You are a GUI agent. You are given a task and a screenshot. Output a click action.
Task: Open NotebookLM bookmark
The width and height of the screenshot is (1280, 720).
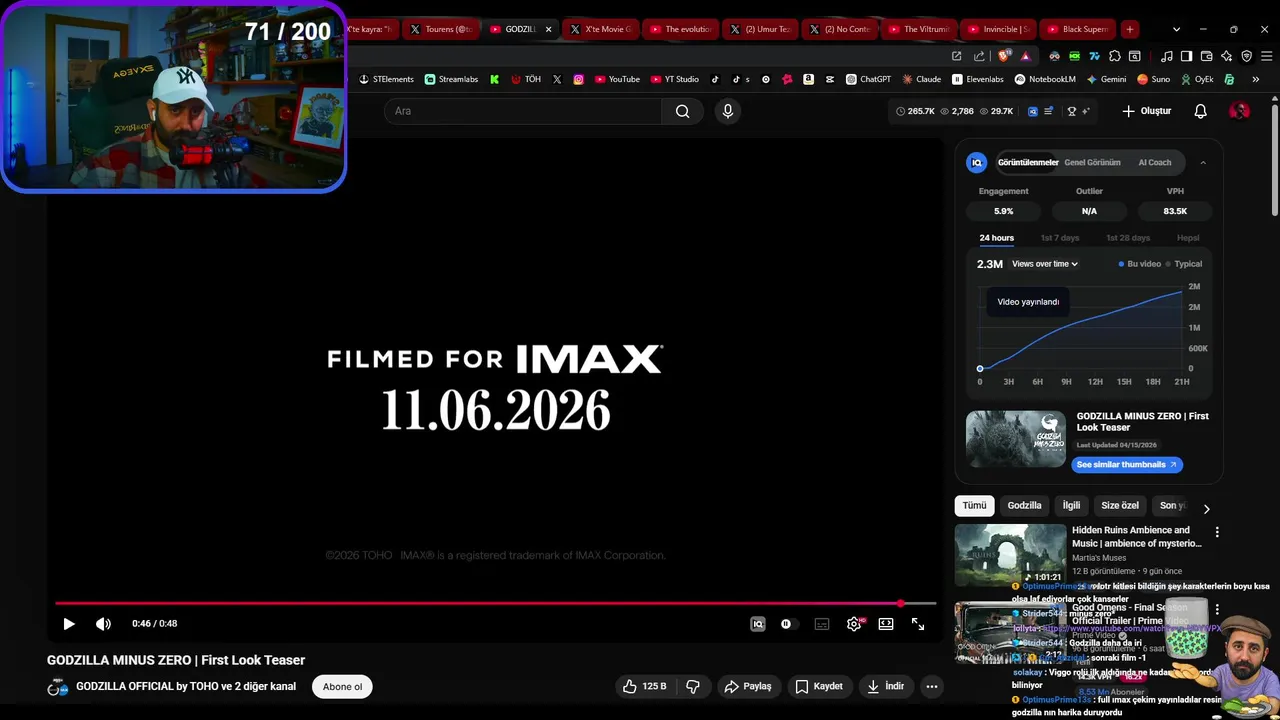[x=1045, y=79]
